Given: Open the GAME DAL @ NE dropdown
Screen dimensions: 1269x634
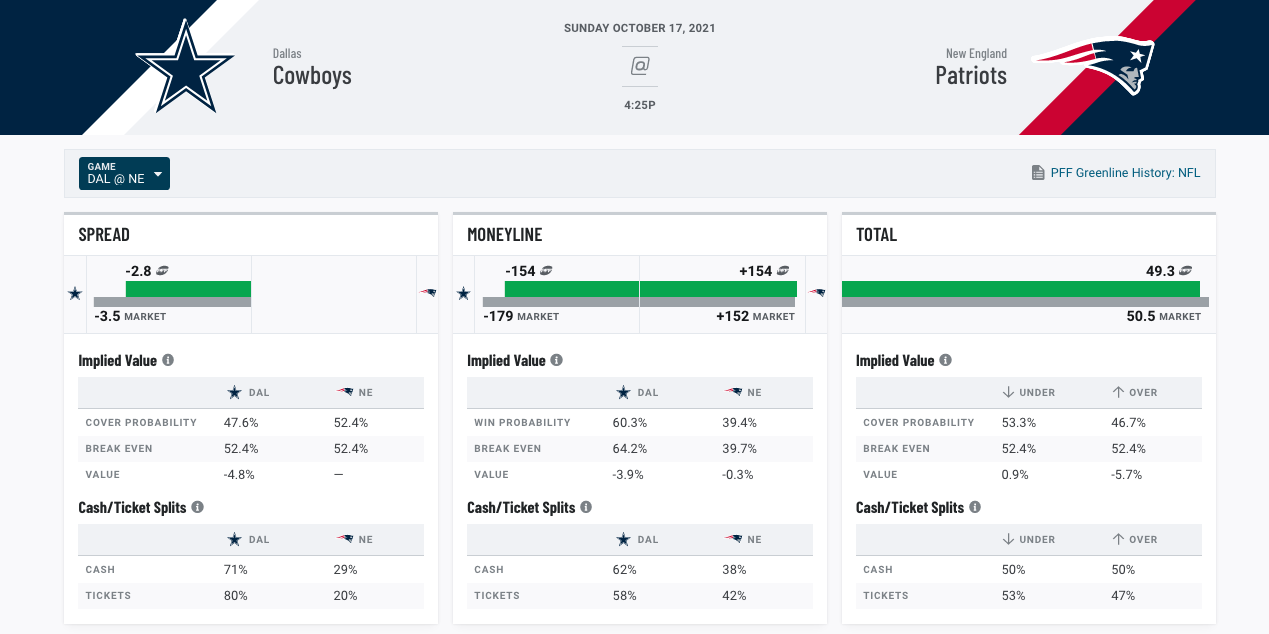Looking at the screenshot, I should click(x=125, y=173).
